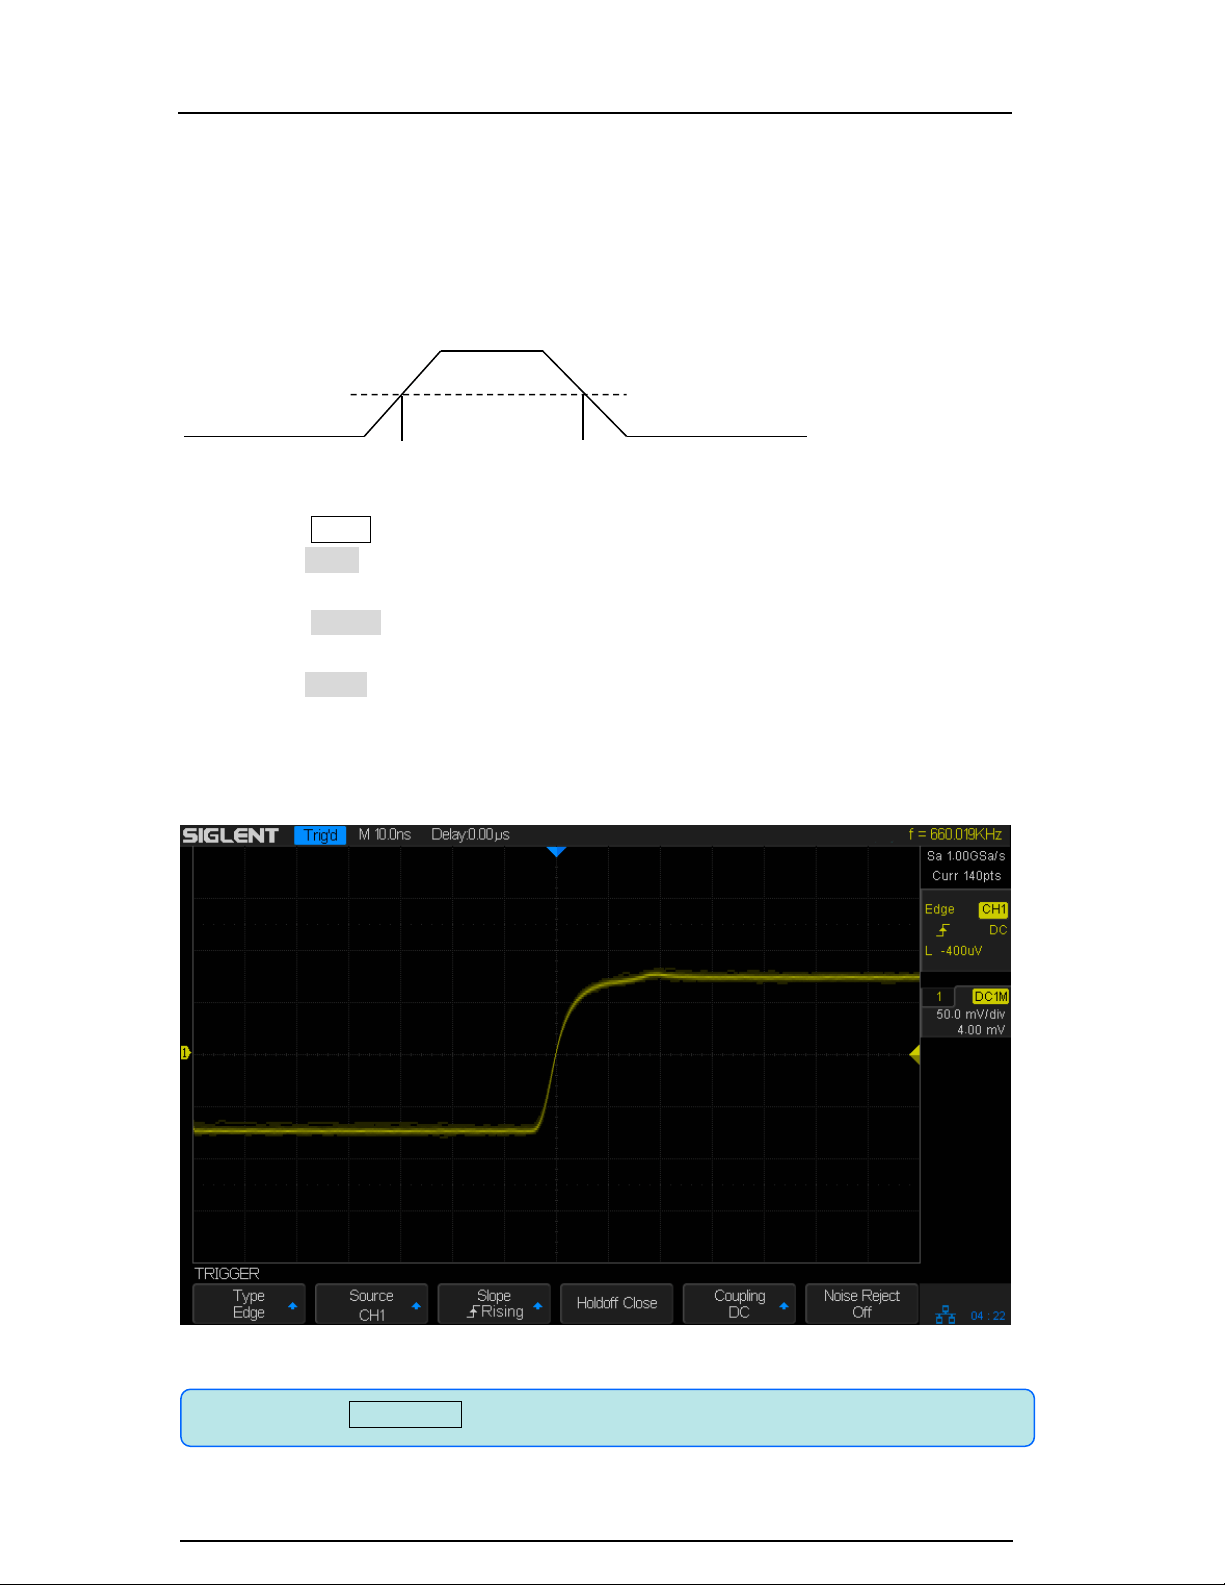Viewport: 1225px width, 1585px height.
Task: Click the TRIGGER menu title
Action: pyautogui.click(x=227, y=1274)
